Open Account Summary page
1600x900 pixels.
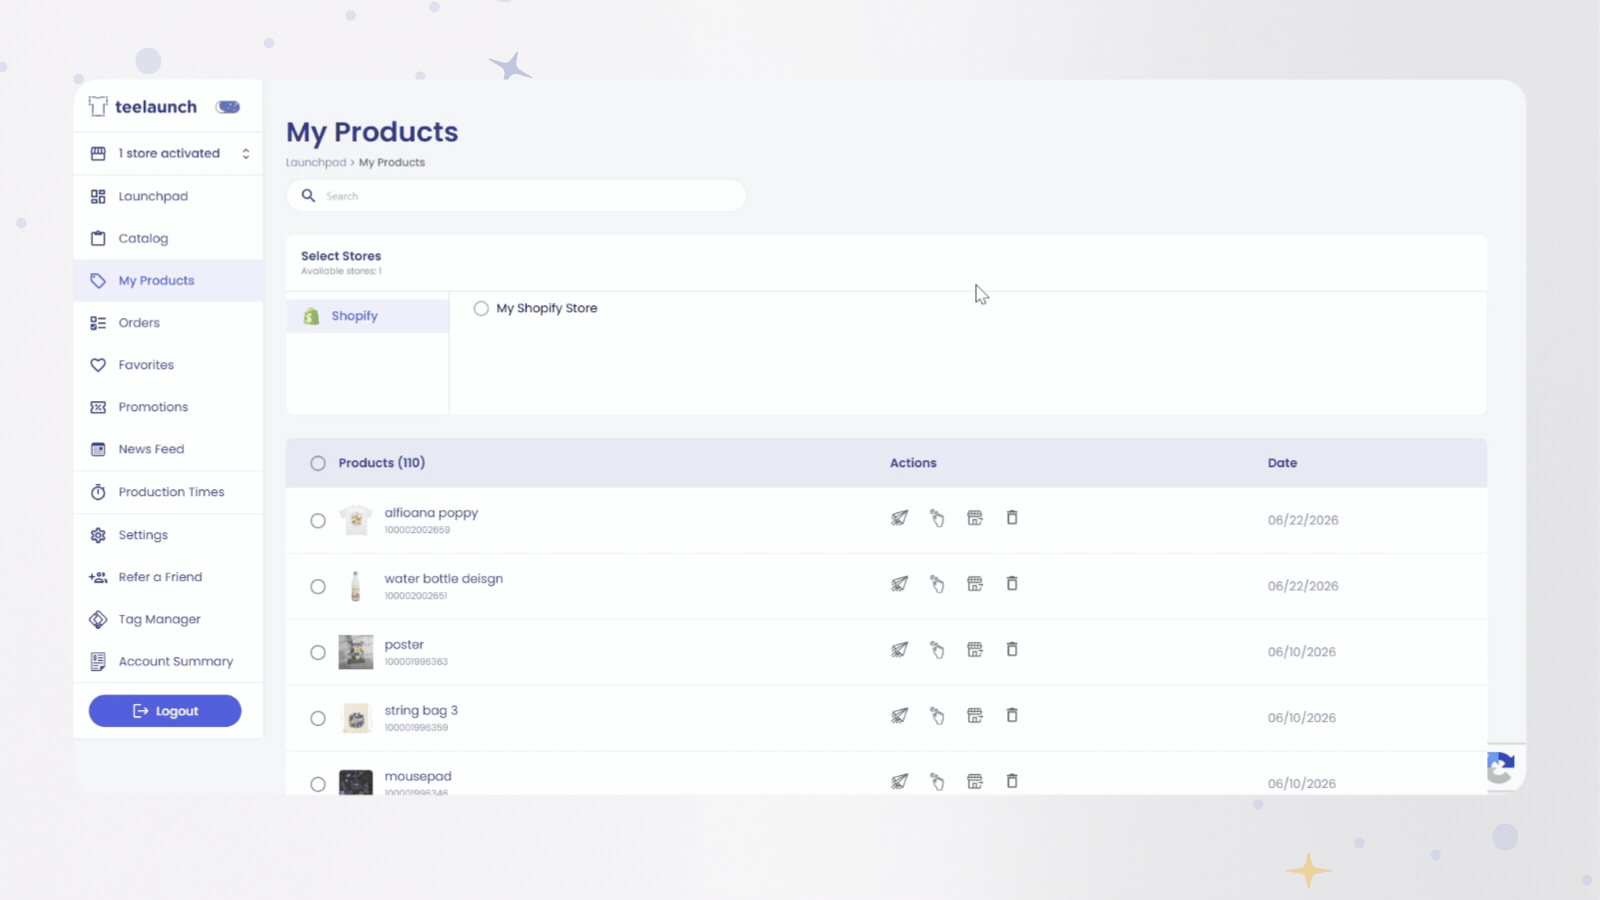[168, 661]
